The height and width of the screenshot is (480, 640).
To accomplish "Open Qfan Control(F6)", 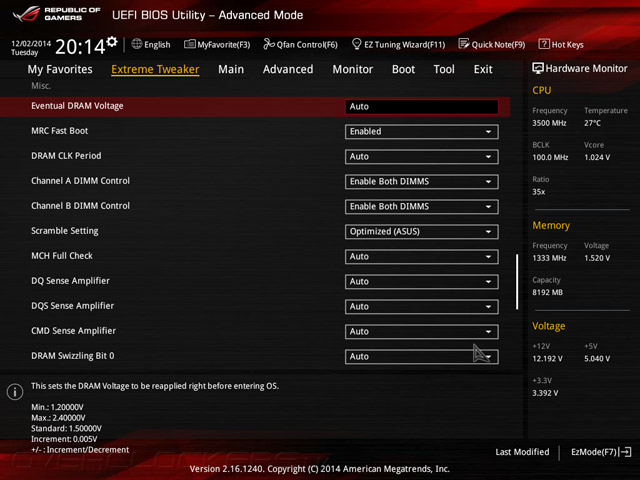I will [300, 44].
